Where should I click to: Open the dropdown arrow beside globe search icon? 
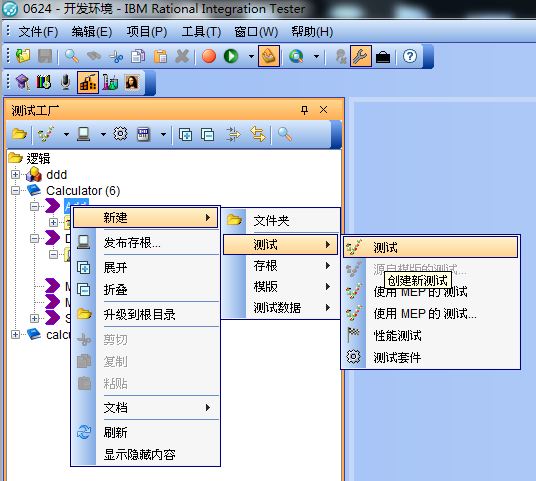coord(317,56)
